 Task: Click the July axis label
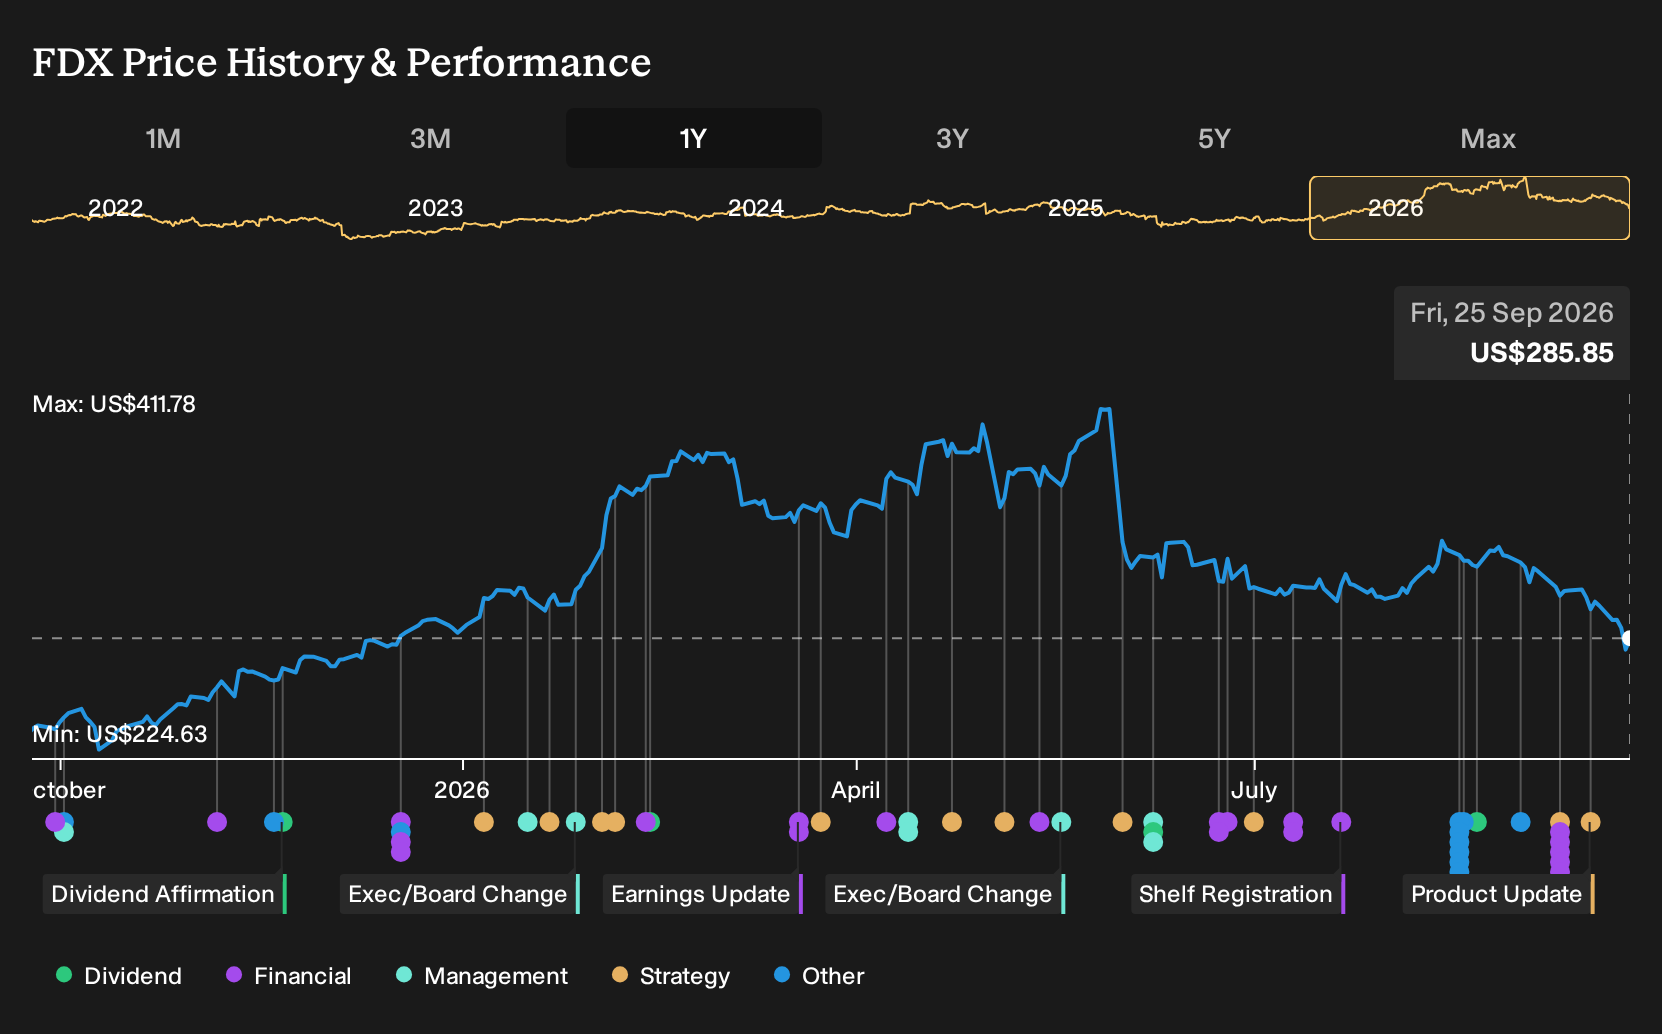1254,790
